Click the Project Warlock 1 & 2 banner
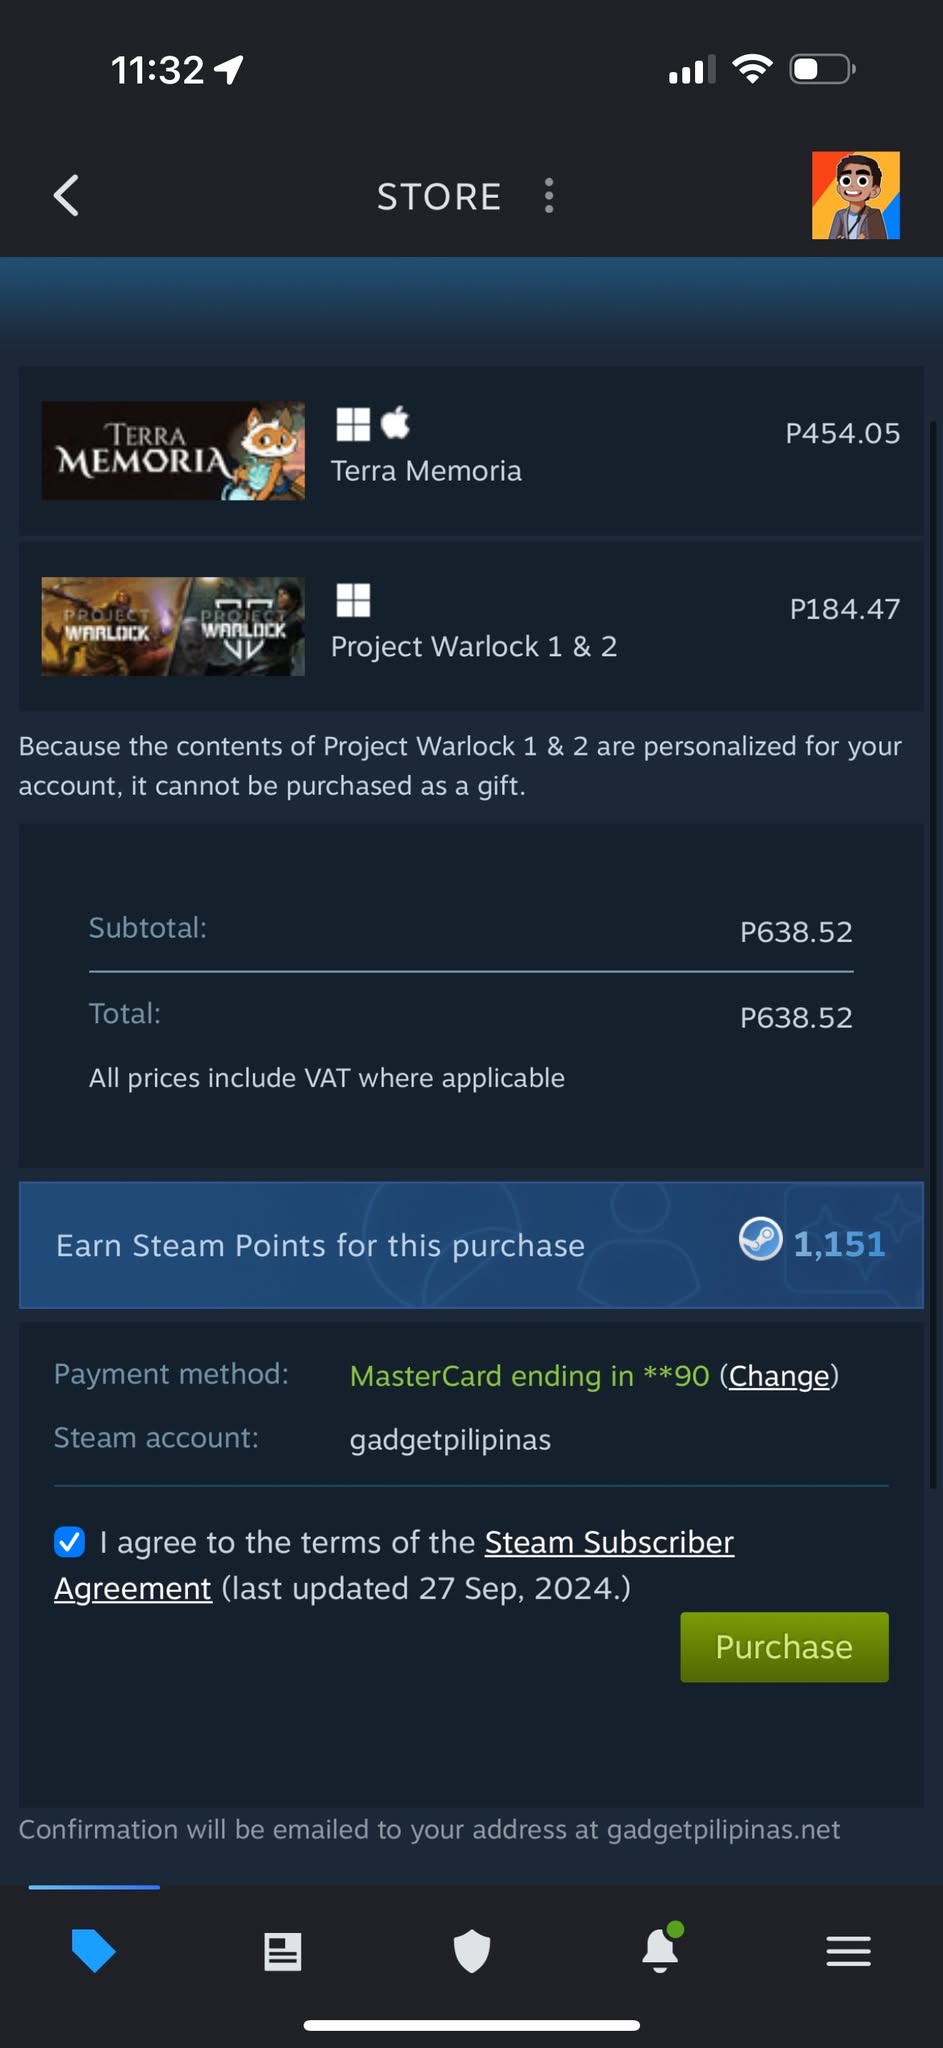Screen dimensions: 943x2048 click(172, 626)
